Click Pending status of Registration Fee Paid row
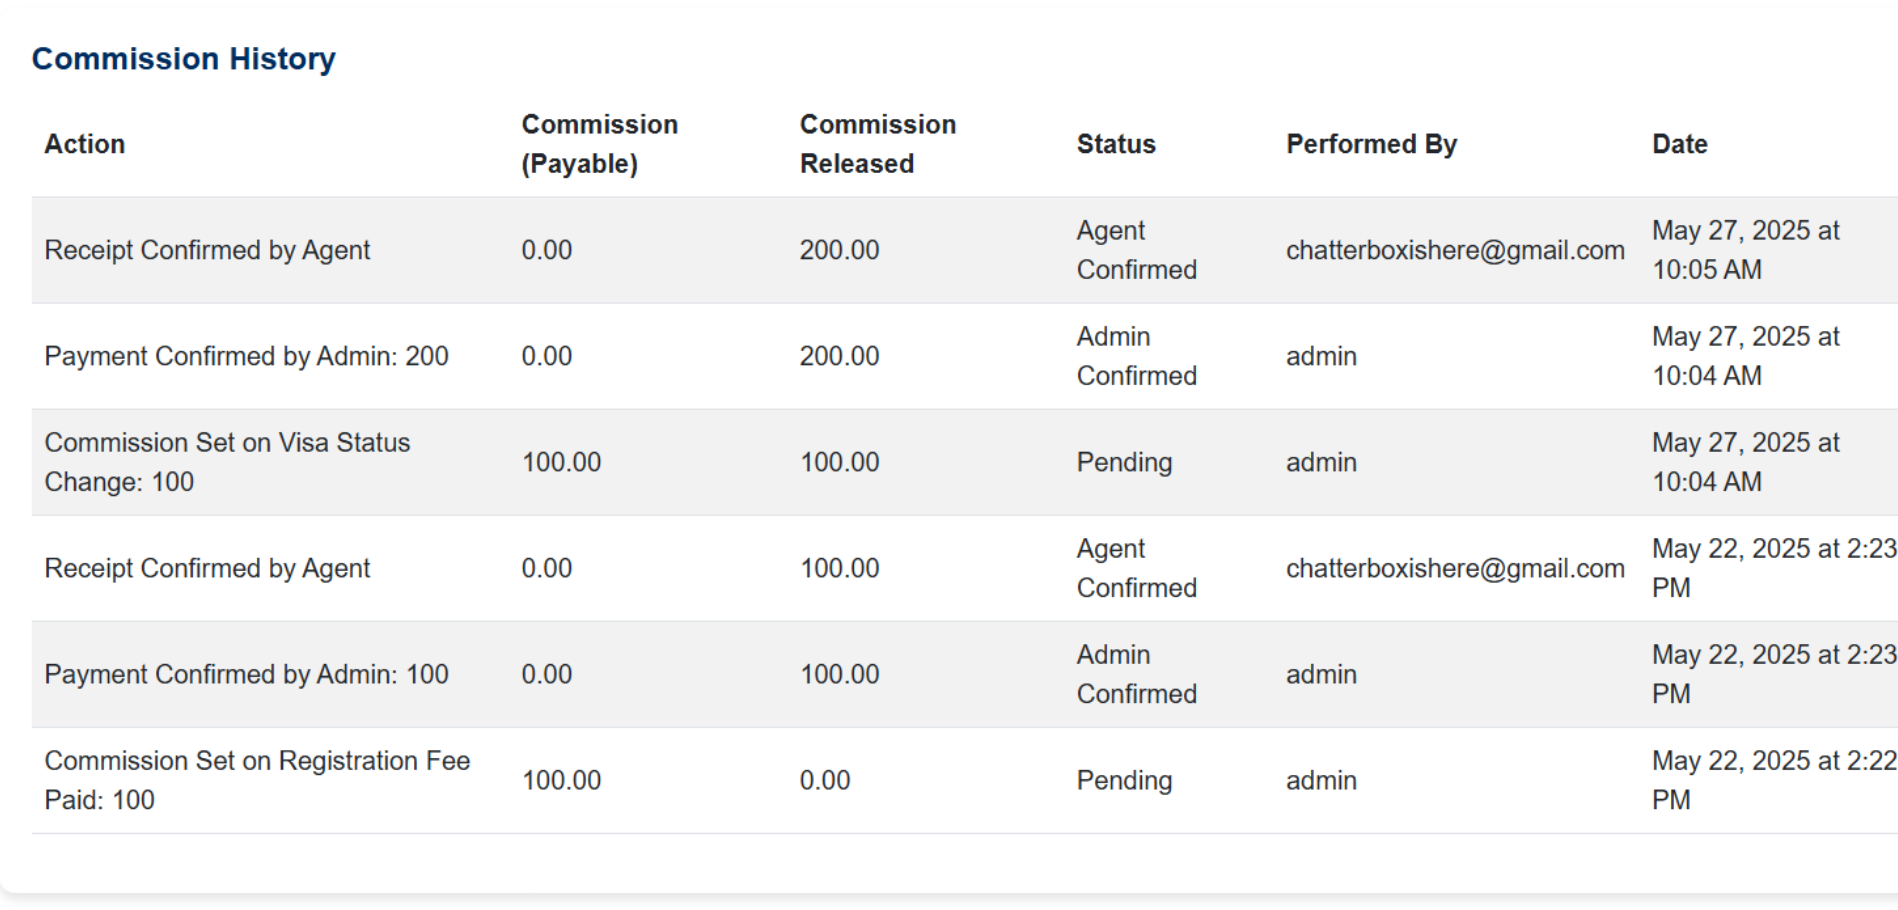 pos(1124,780)
